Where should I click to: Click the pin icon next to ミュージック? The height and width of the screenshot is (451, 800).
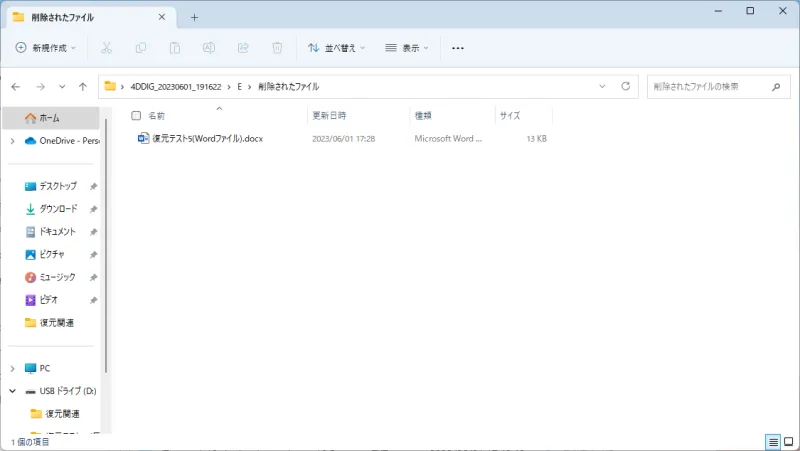click(93, 278)
